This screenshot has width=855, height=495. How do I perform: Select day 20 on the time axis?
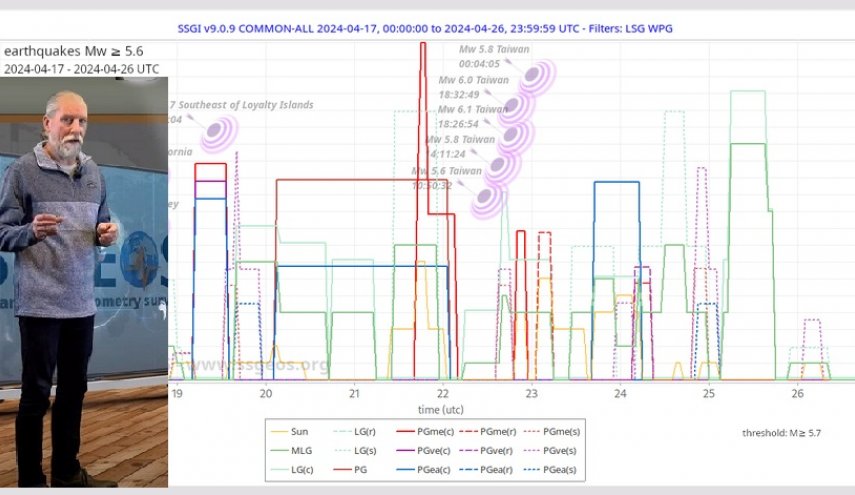tap(266, 393)
